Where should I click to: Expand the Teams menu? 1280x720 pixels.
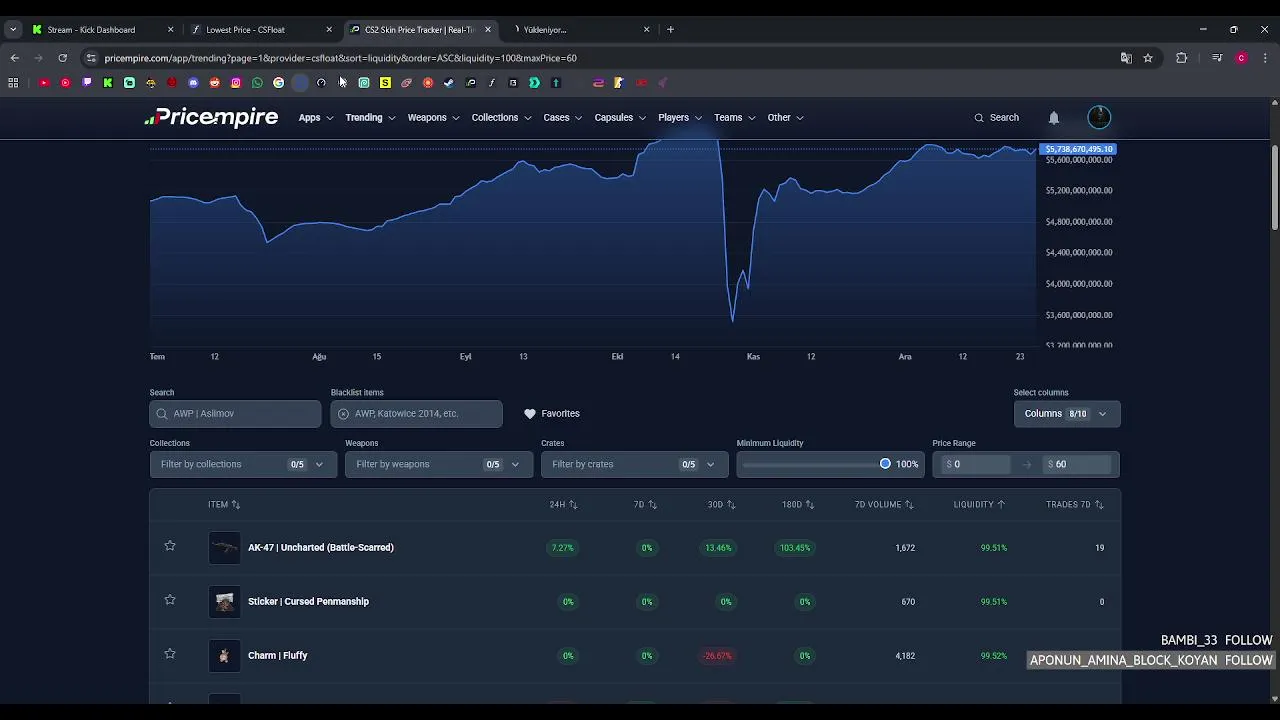(735, 117)
